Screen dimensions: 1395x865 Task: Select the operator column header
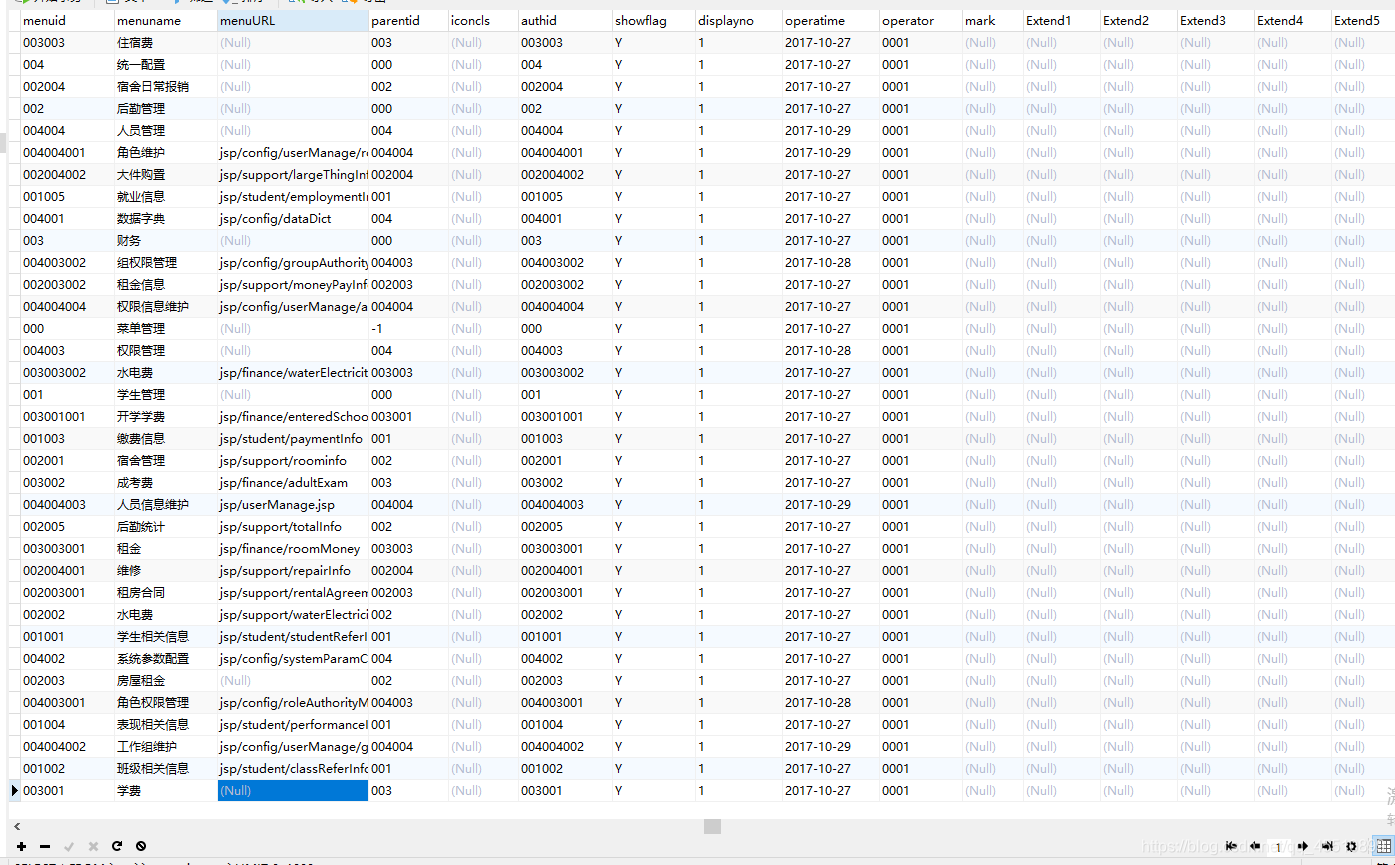point(921,20)
